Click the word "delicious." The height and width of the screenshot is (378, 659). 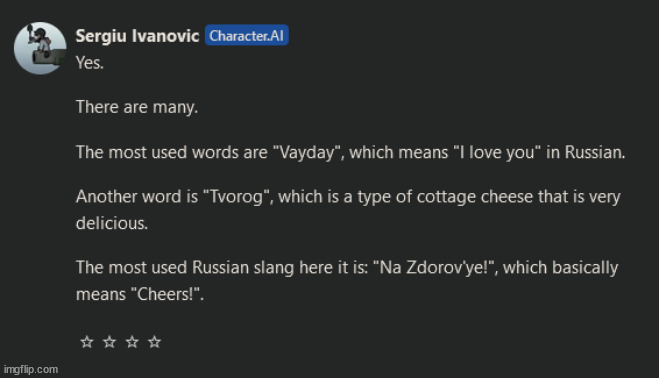(112, 223)
